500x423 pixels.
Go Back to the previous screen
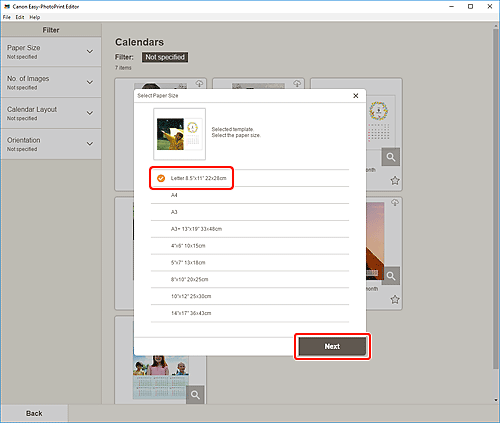point(34,413)
